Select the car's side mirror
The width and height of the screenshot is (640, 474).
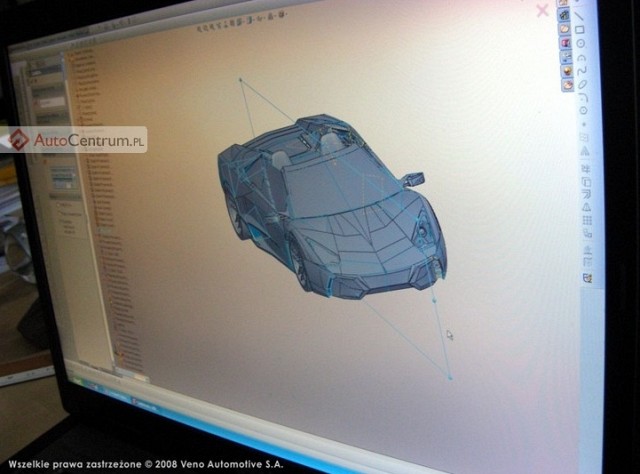click(414, 178)
